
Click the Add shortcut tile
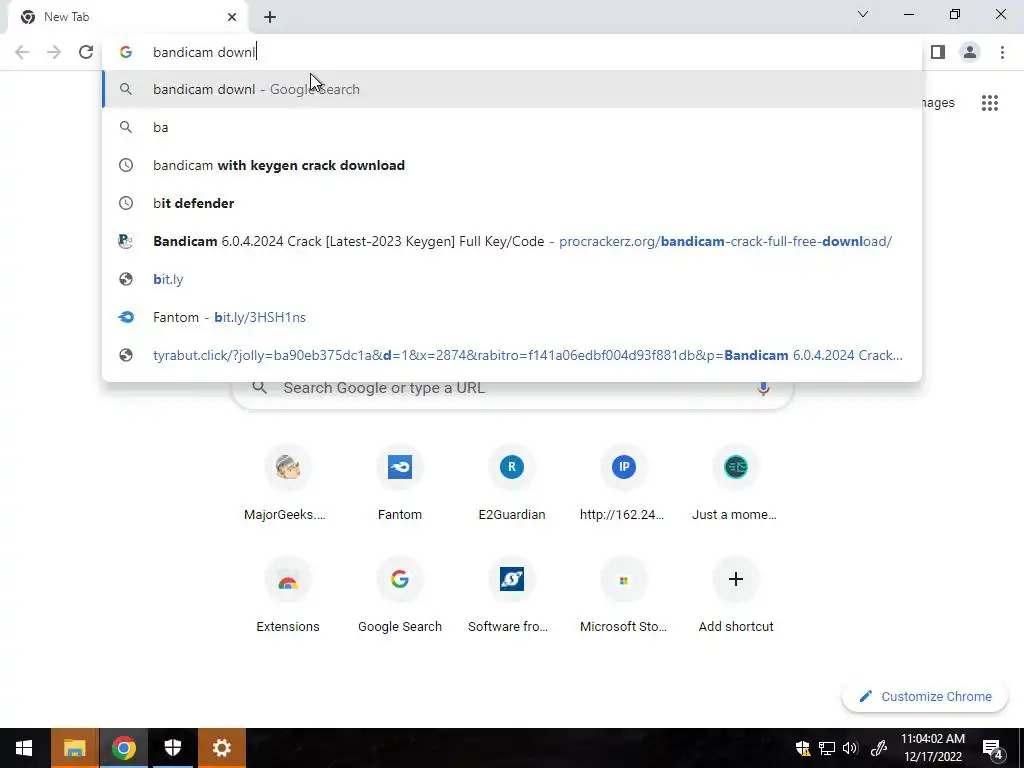736,596
